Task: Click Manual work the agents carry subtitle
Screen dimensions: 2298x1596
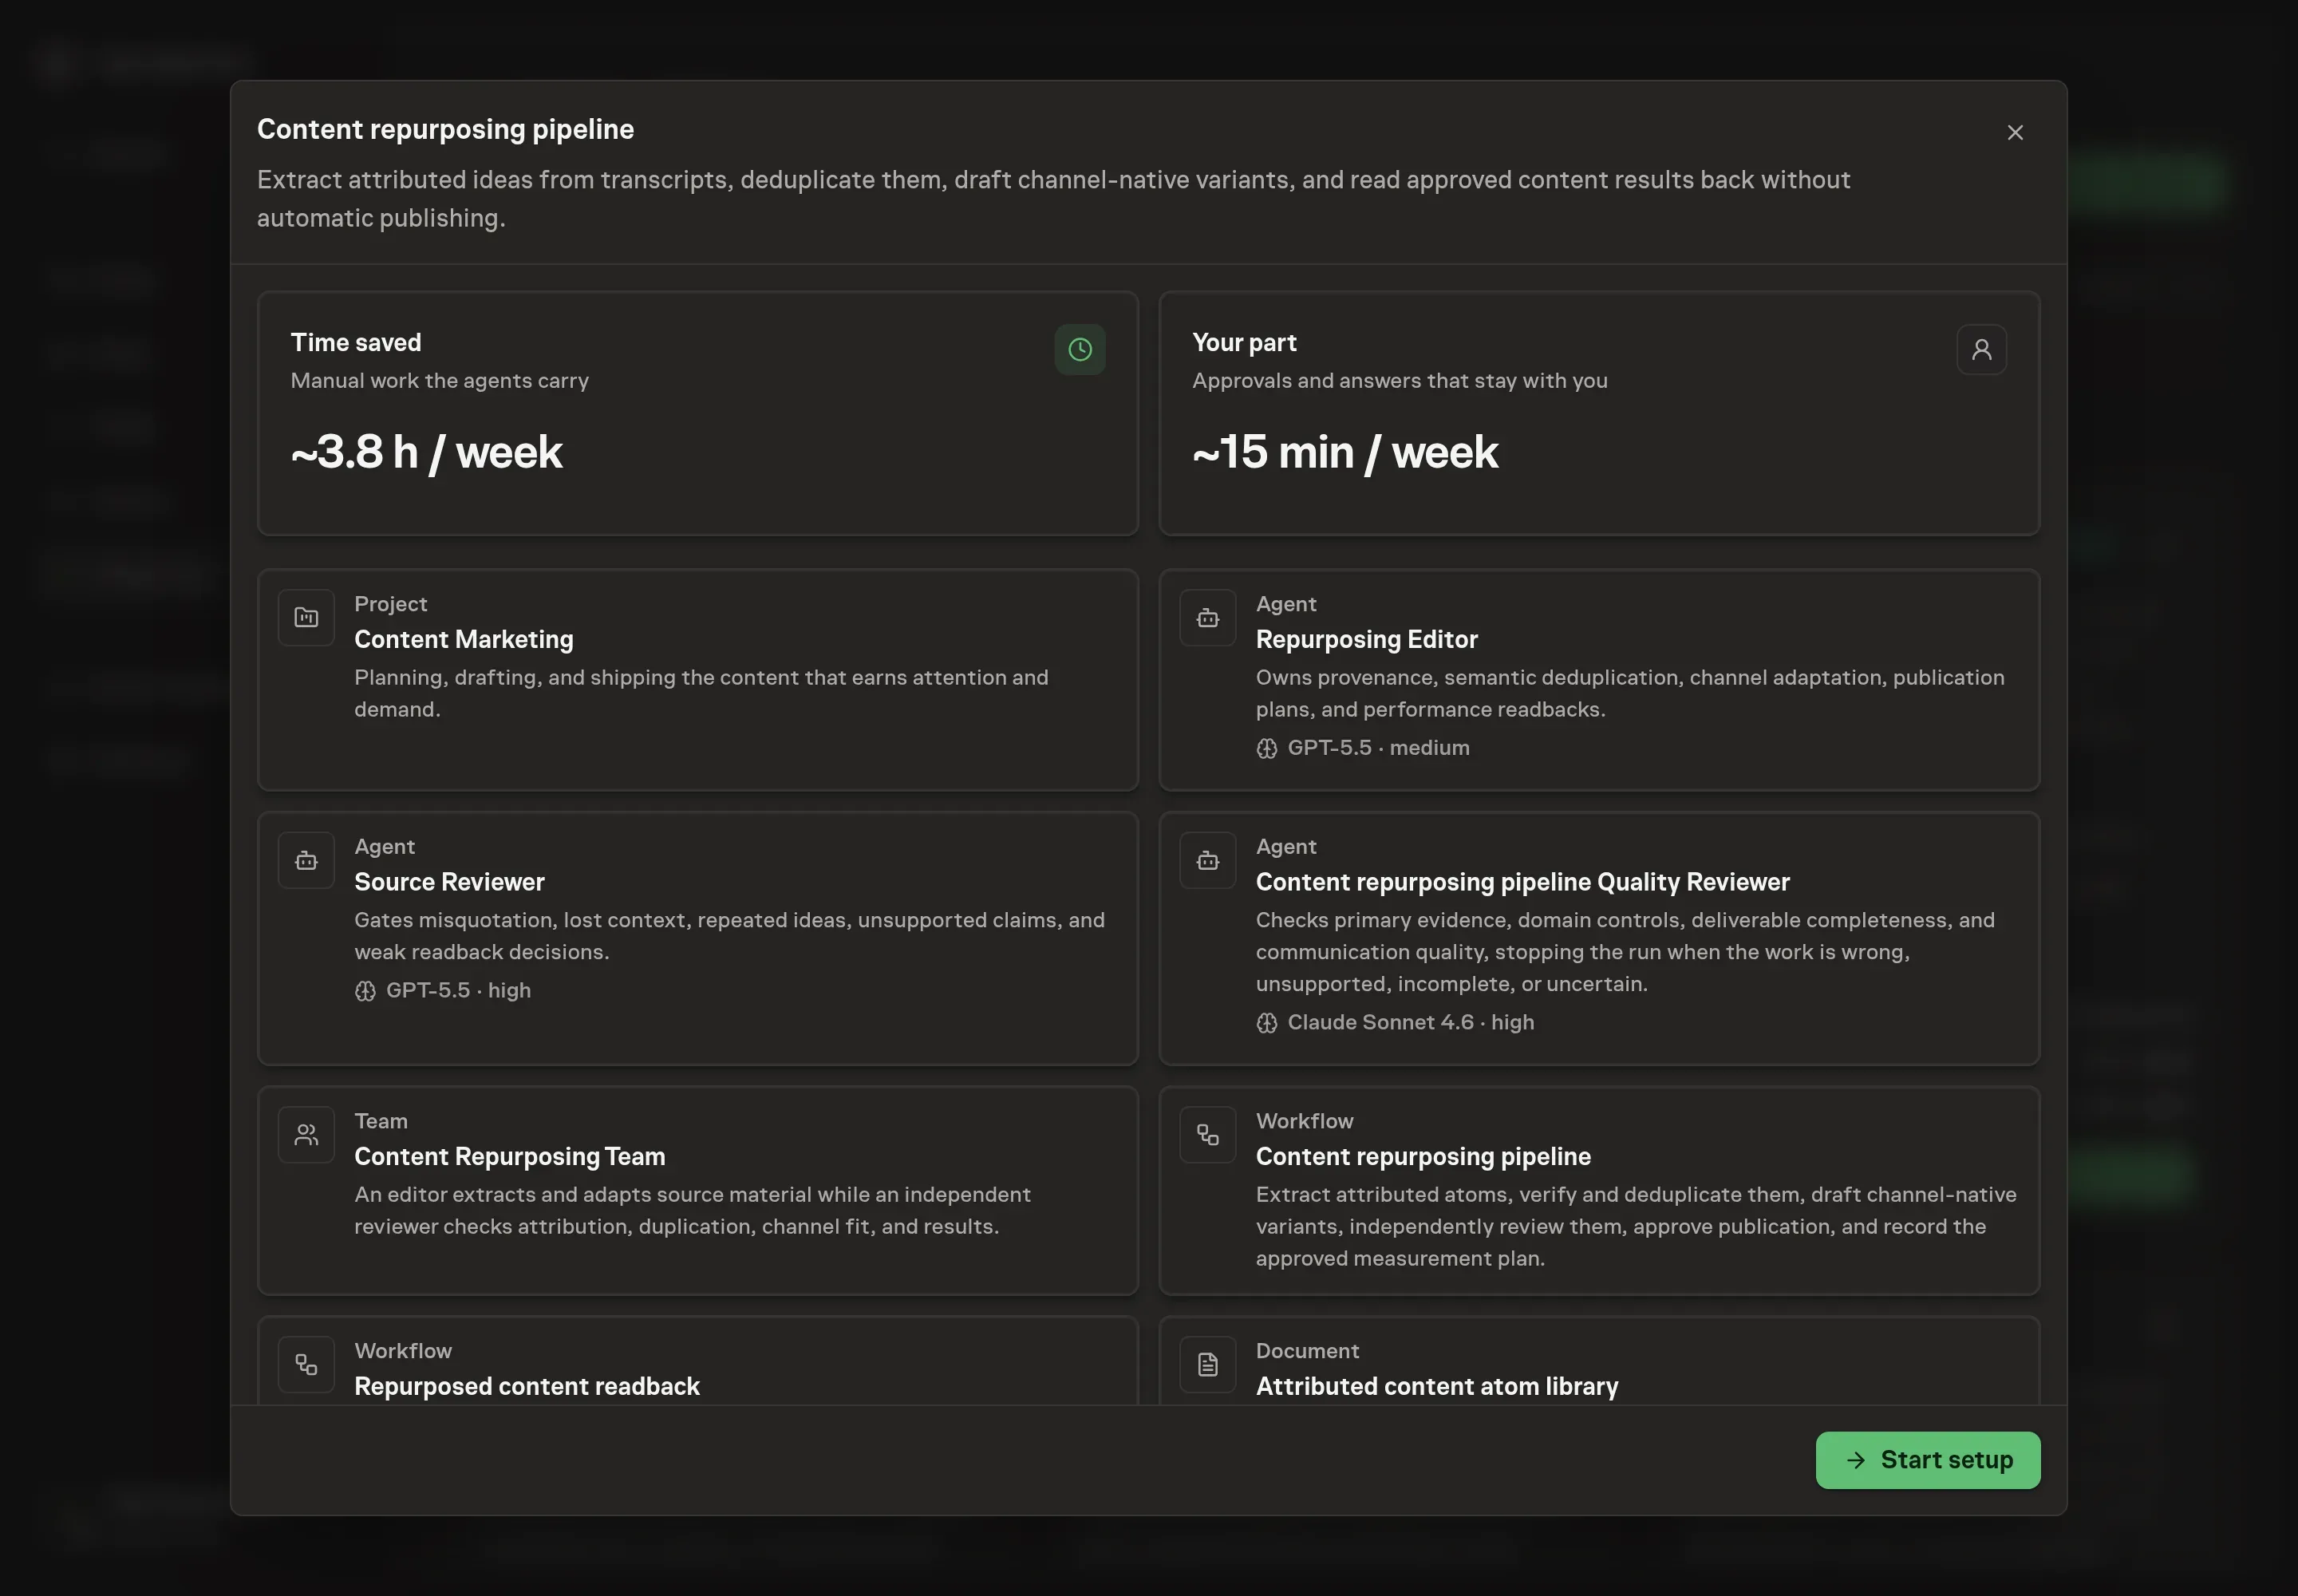Action: click(439, 381)
